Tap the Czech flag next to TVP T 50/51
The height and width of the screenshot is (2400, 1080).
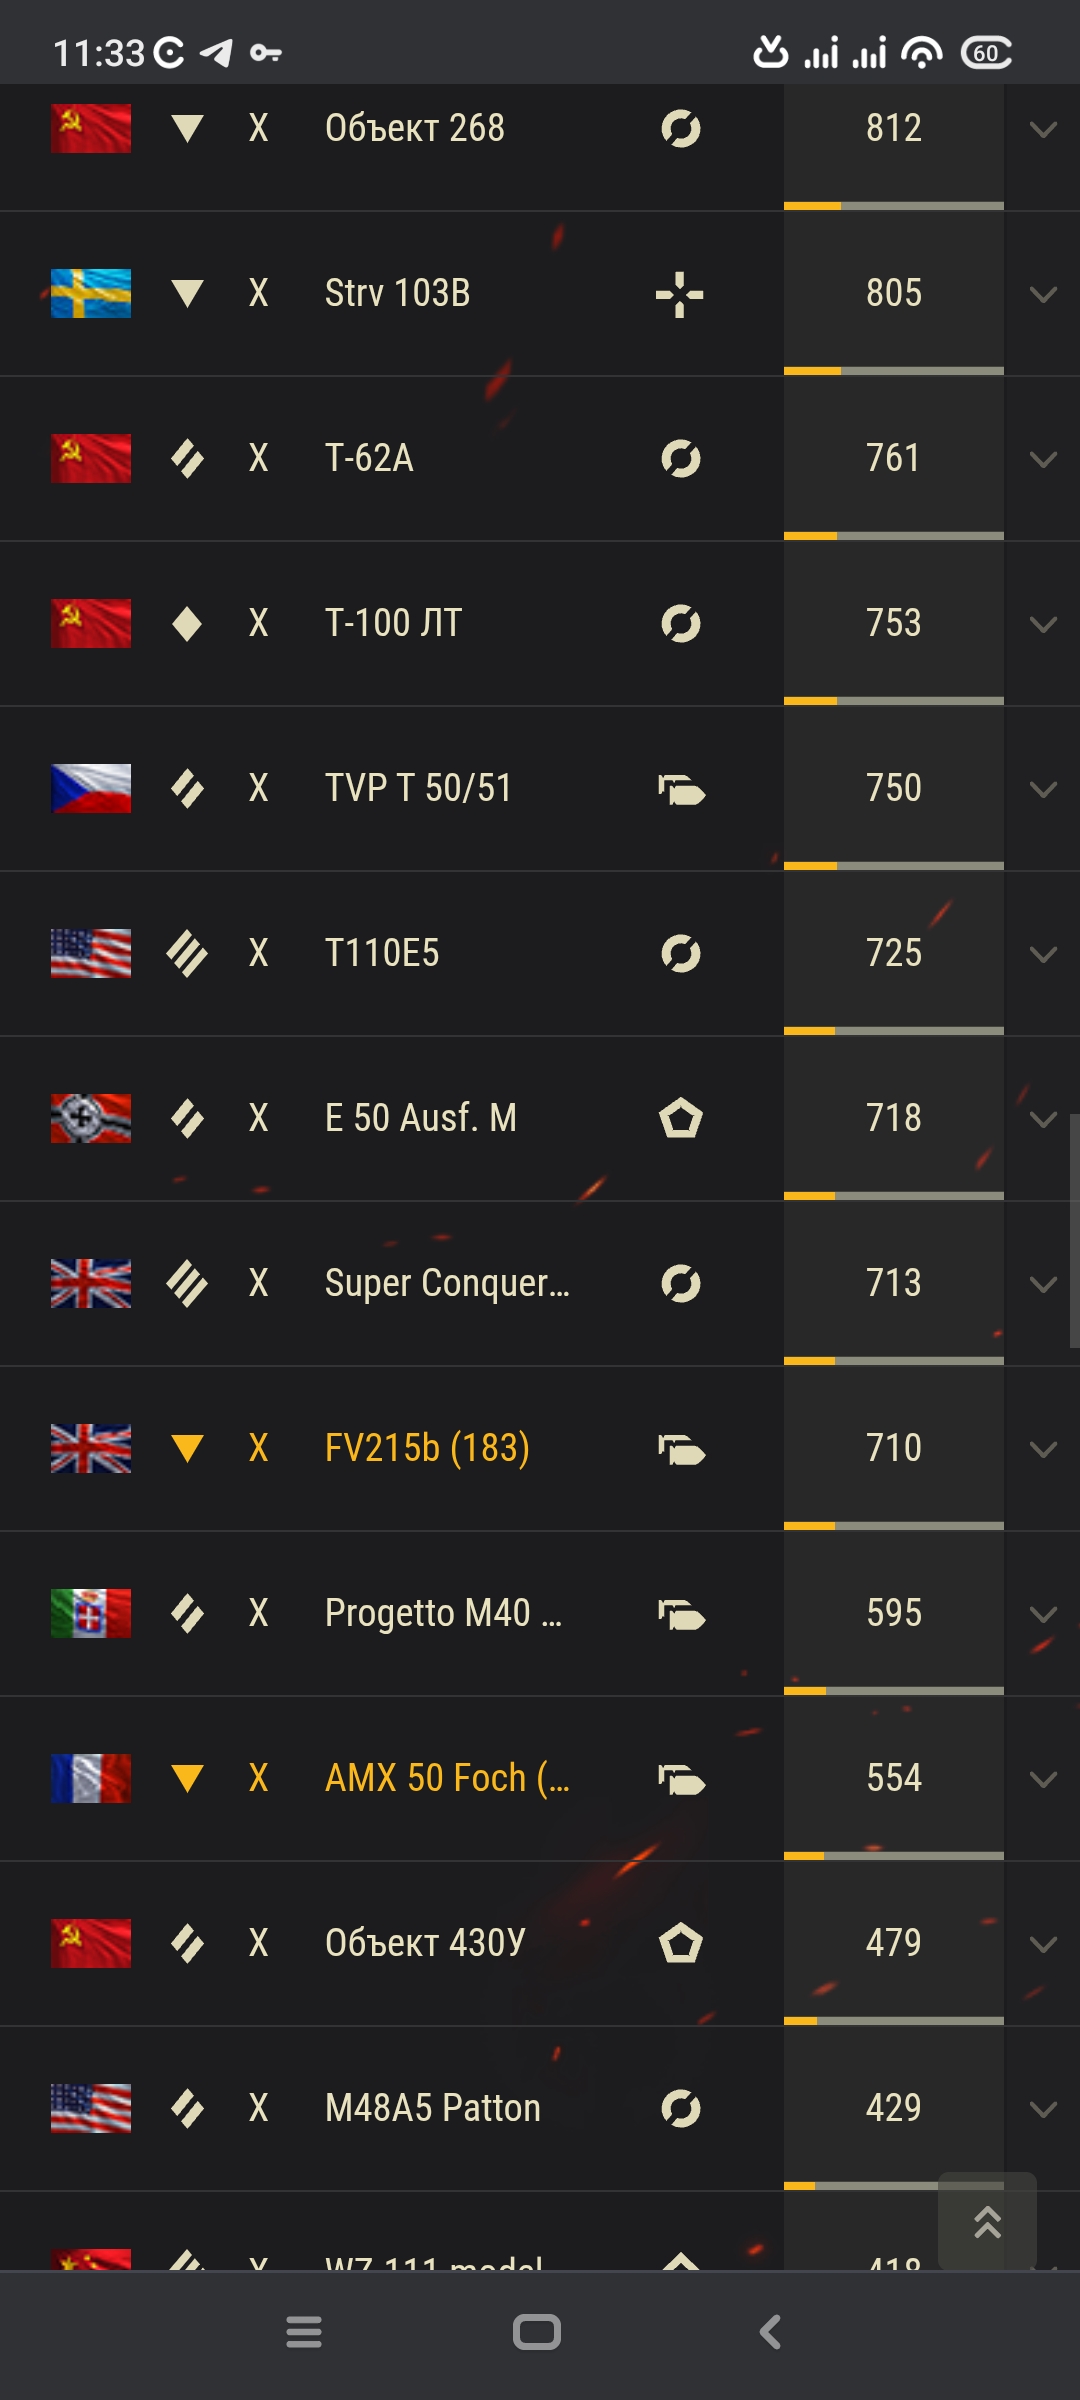click(91, 788)
